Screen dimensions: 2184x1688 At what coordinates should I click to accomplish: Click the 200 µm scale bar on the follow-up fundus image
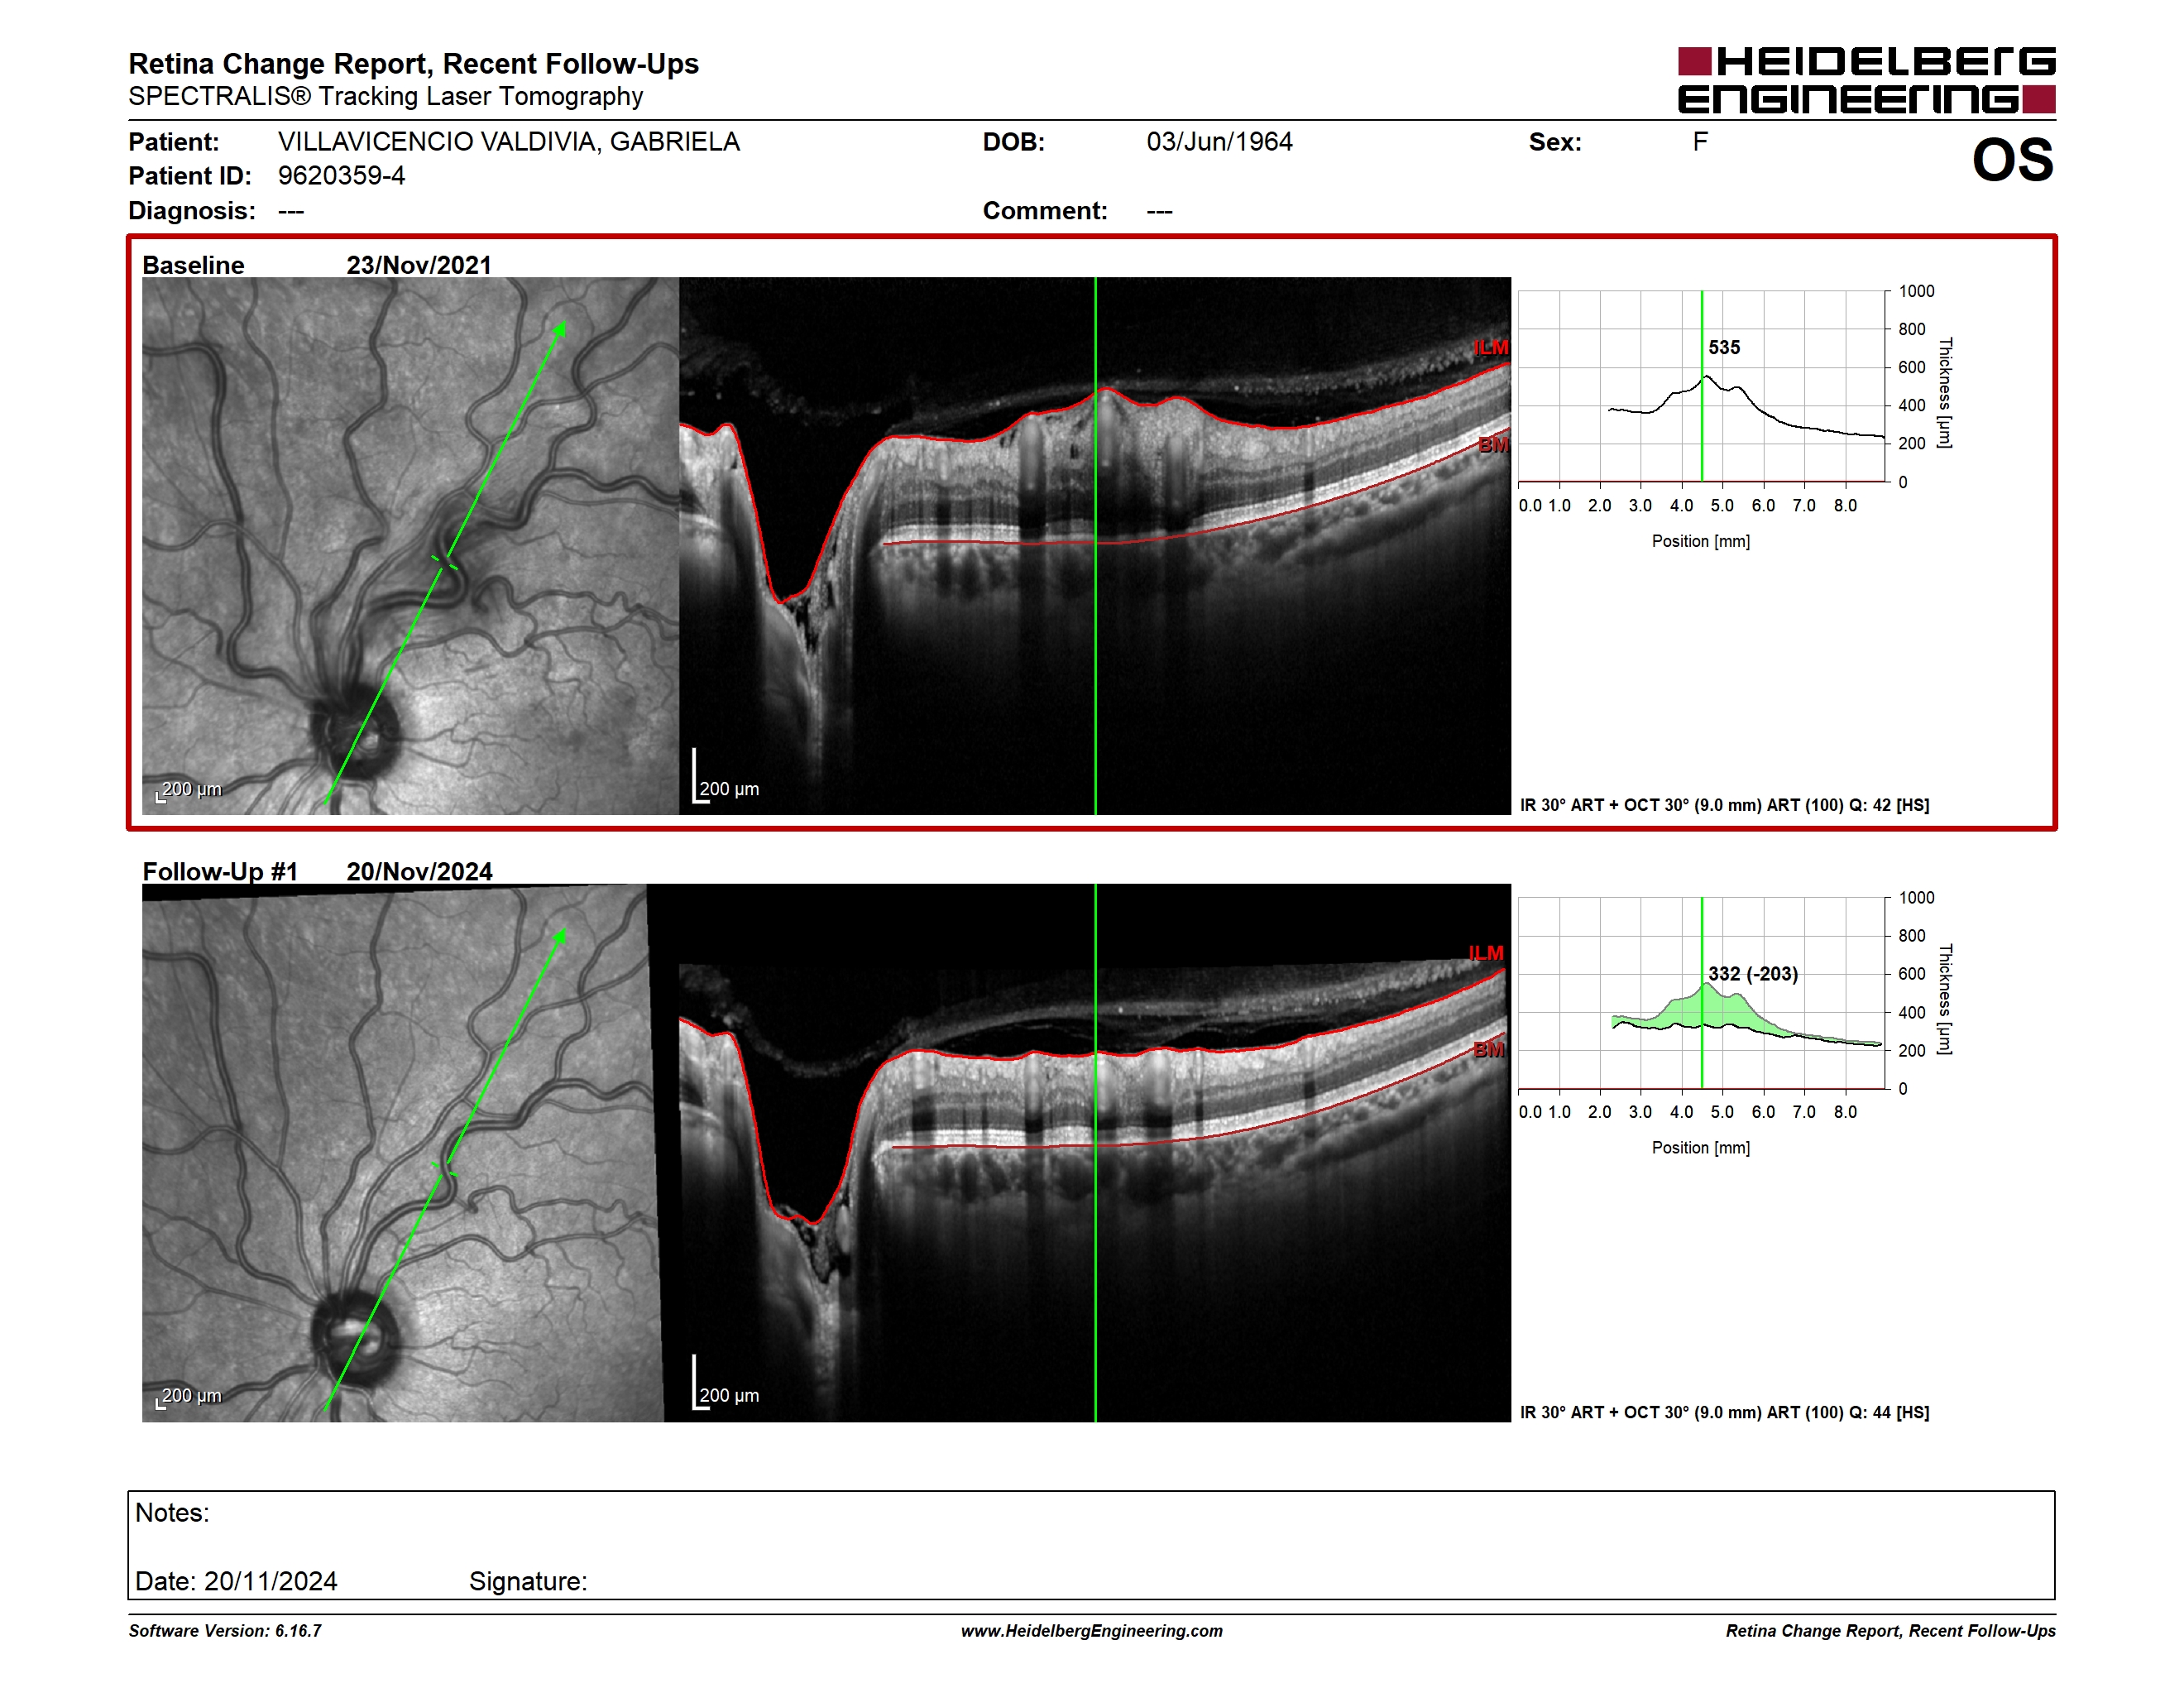click(x=189, y=1397)
